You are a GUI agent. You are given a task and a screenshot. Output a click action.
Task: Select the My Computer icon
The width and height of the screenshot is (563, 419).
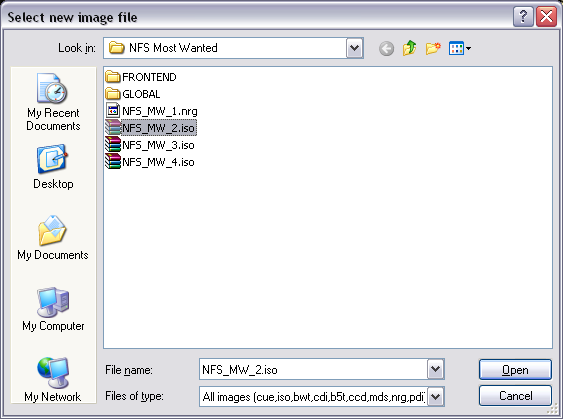pyautogui.click(x=53, y=309)
